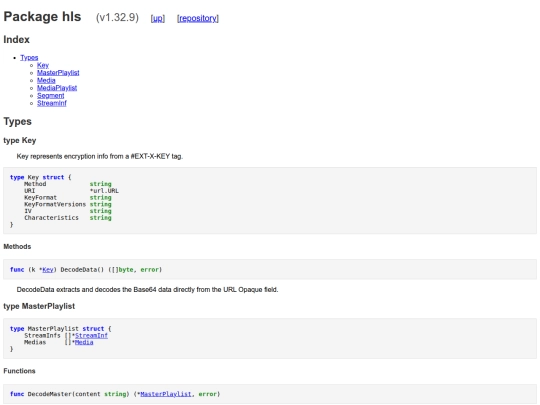Click the version text v1.32.9

tap(117, 18)
